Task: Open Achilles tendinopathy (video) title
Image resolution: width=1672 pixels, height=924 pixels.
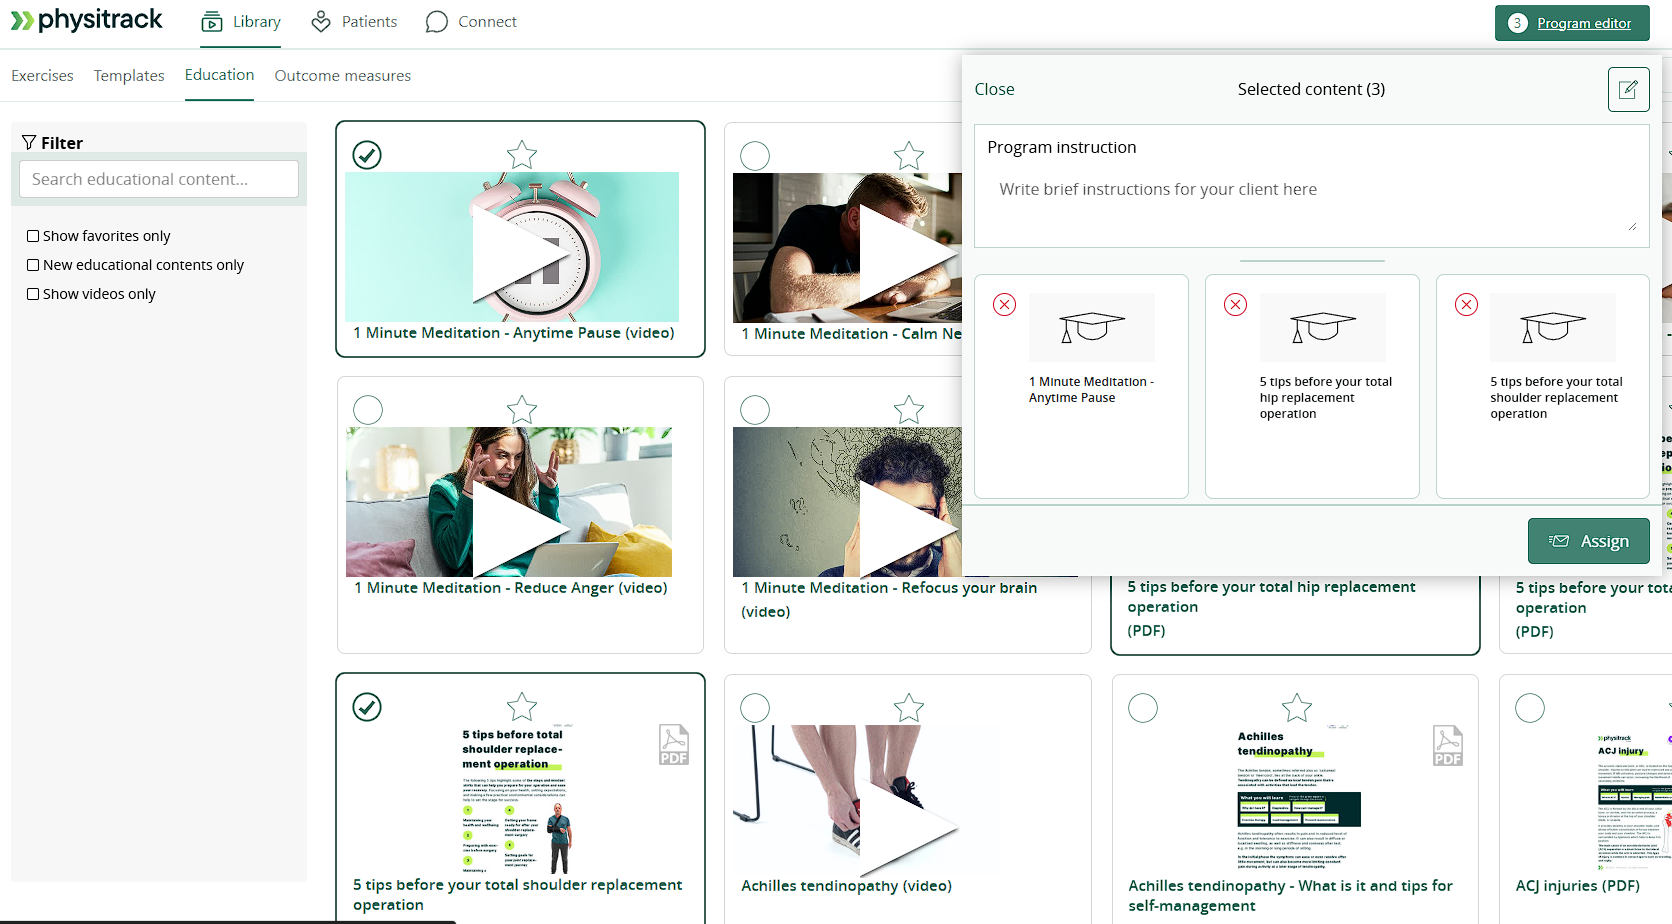Action: coord(846,886)
